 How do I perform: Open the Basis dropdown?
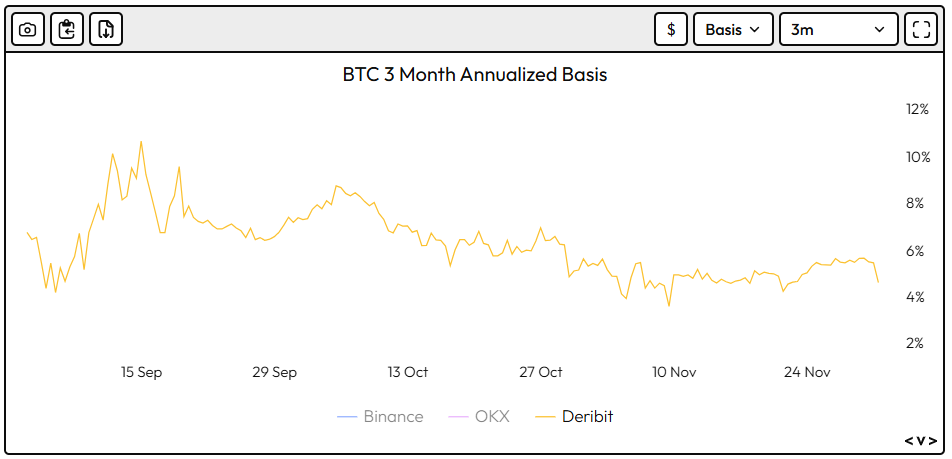tap(733, 29)
